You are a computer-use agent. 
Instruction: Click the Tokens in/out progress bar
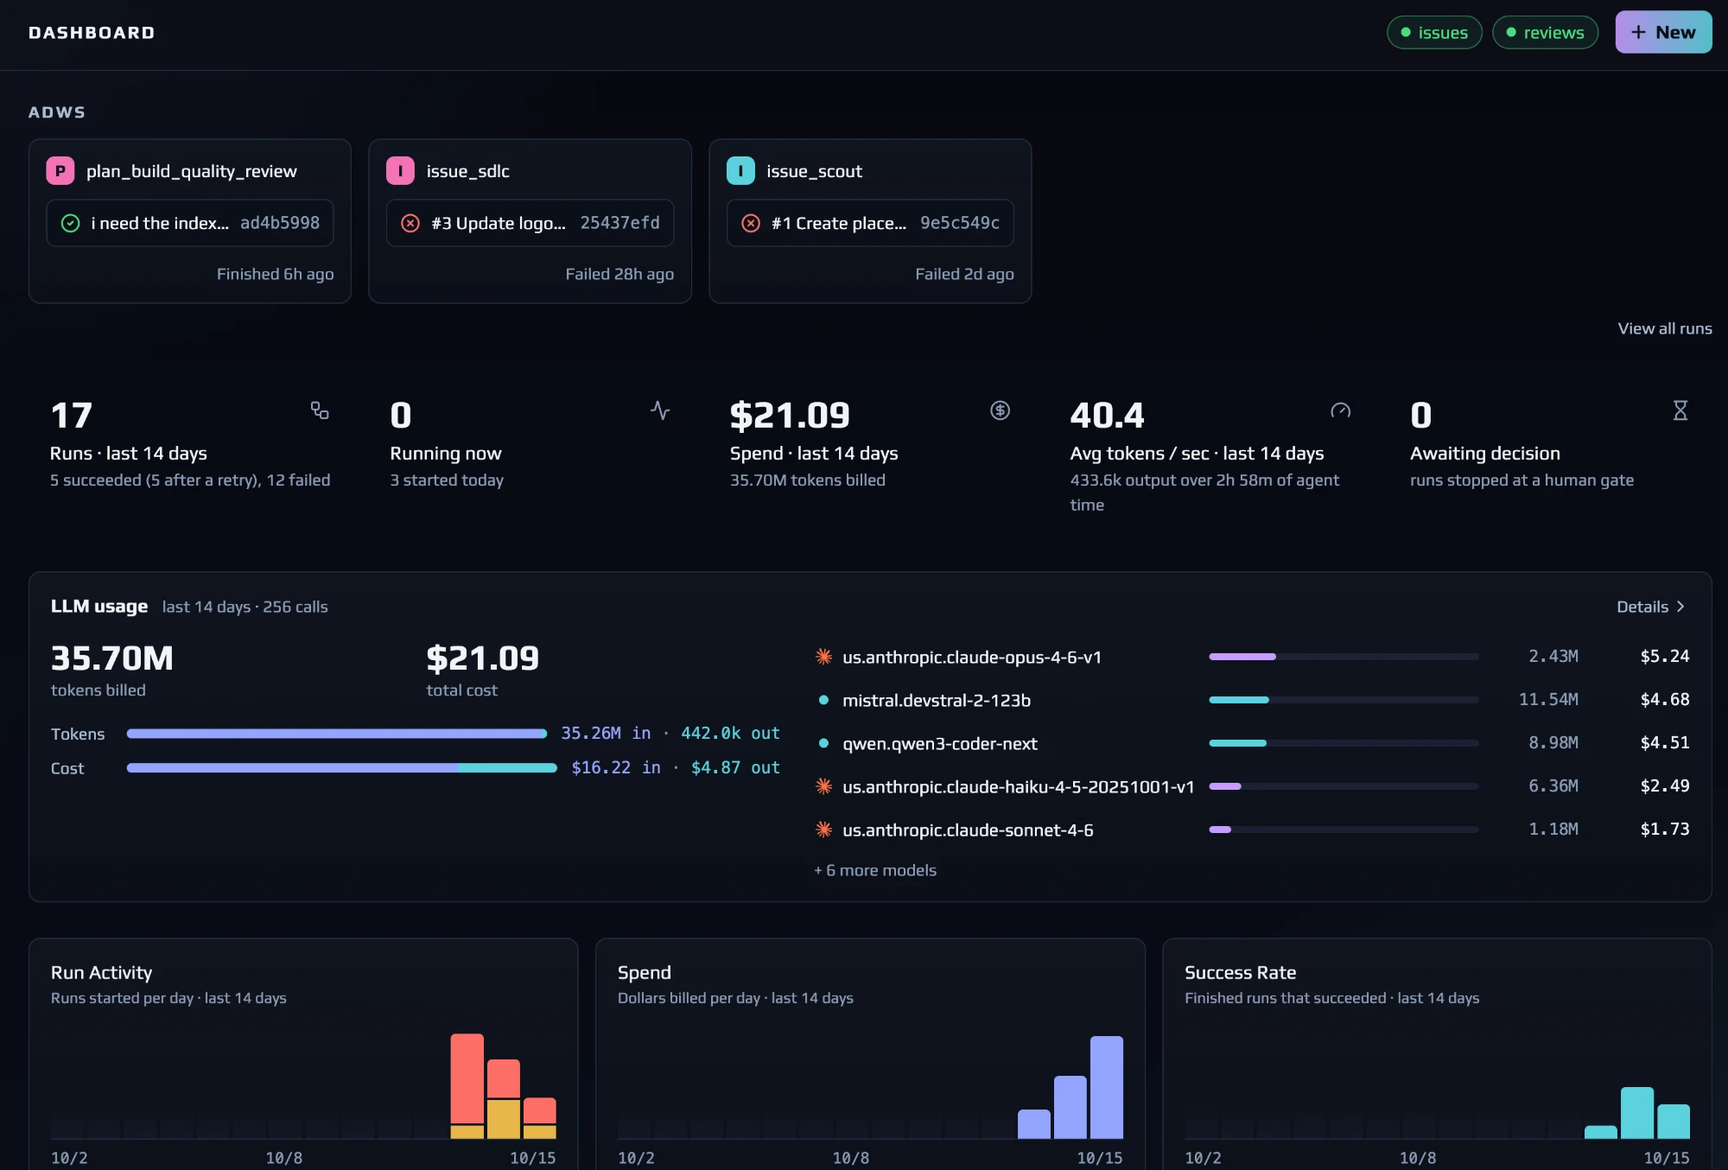coord(337,733)
